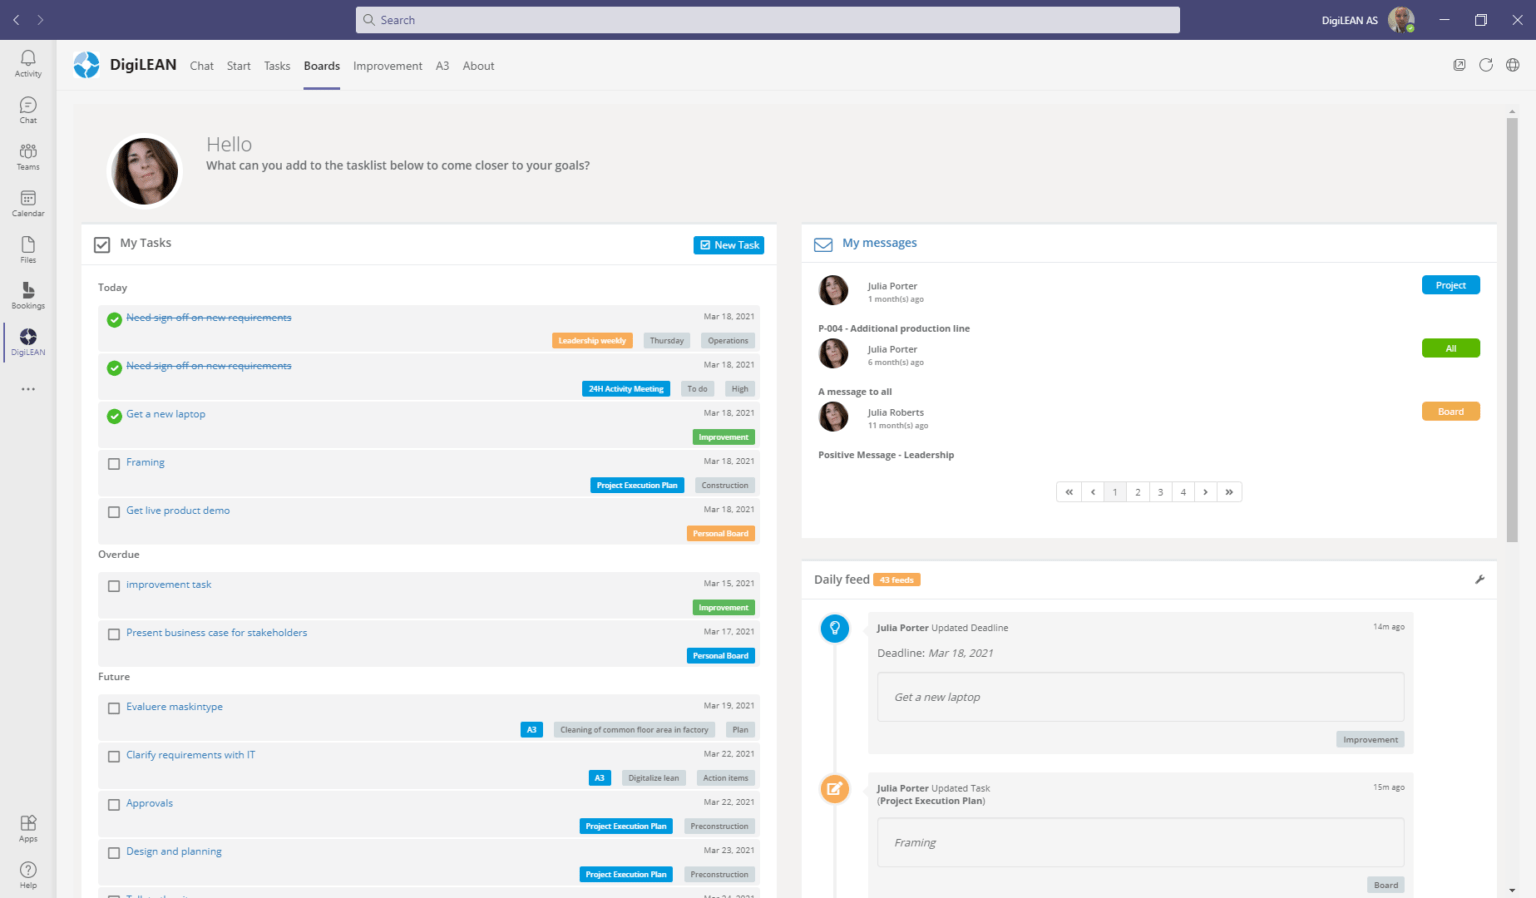Create a task with the New Task button
The width and height of the screenshot is (1536, 898).
728,244
